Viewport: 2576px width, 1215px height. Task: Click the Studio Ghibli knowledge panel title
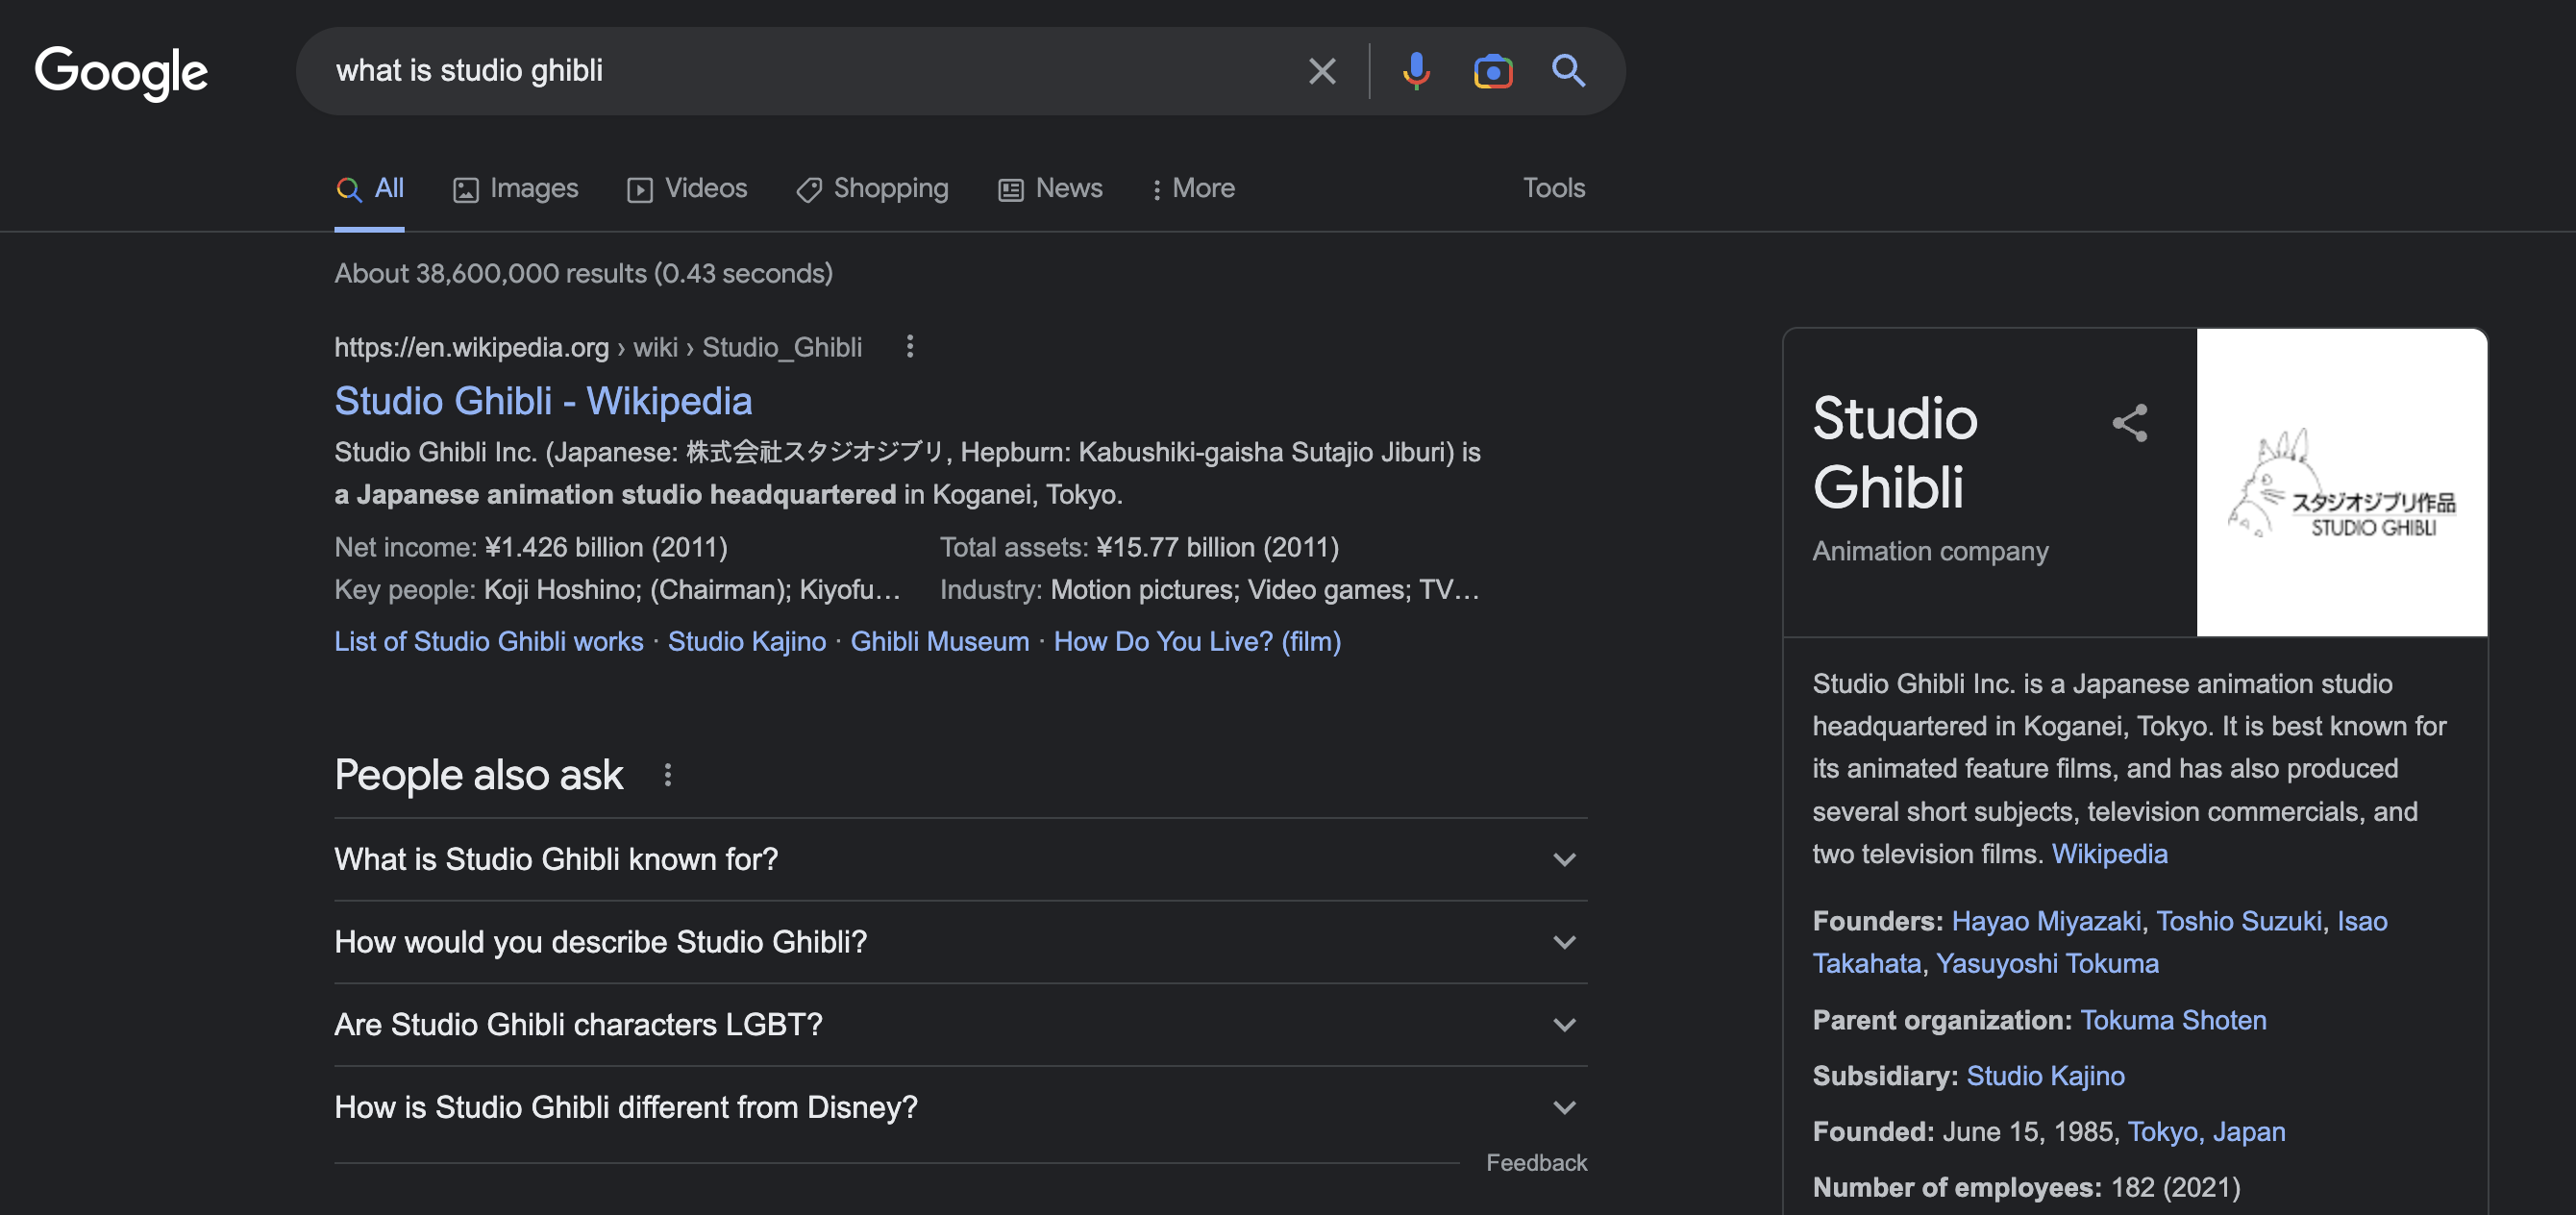click(1894, 452)
